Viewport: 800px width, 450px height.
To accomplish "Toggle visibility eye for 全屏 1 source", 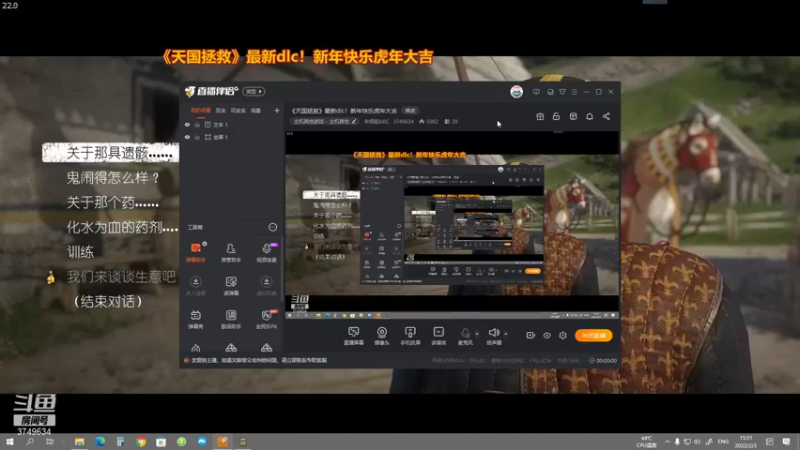I will click(187, 137).
